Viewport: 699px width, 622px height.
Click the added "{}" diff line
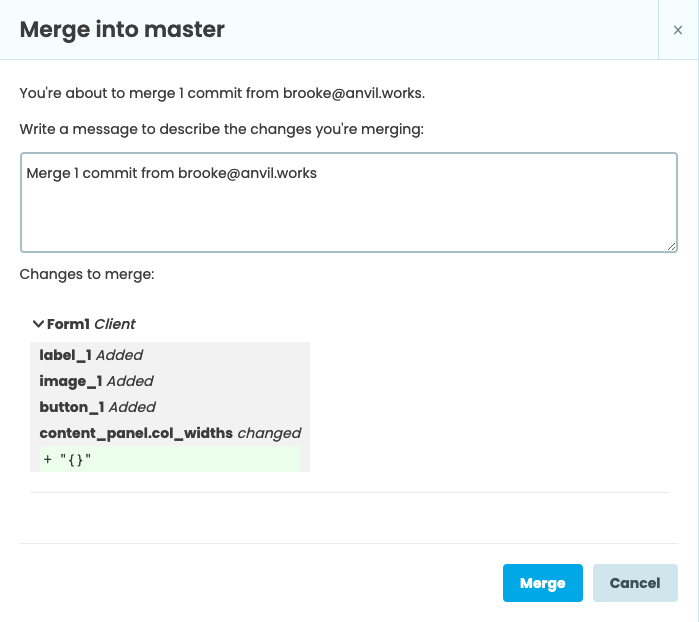[x=170, y=459]
